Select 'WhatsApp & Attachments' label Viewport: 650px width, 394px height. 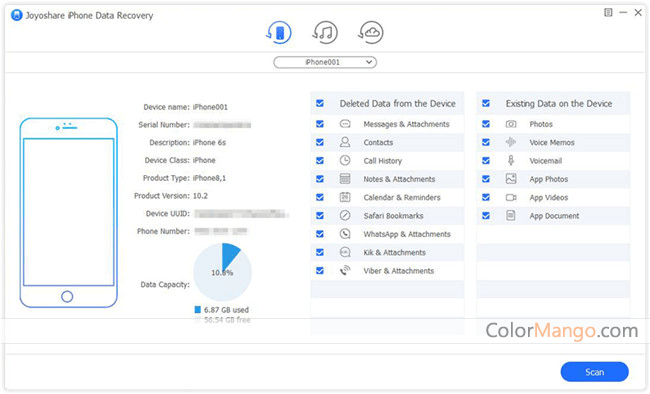pyautogui.click(x=407, y=234)
